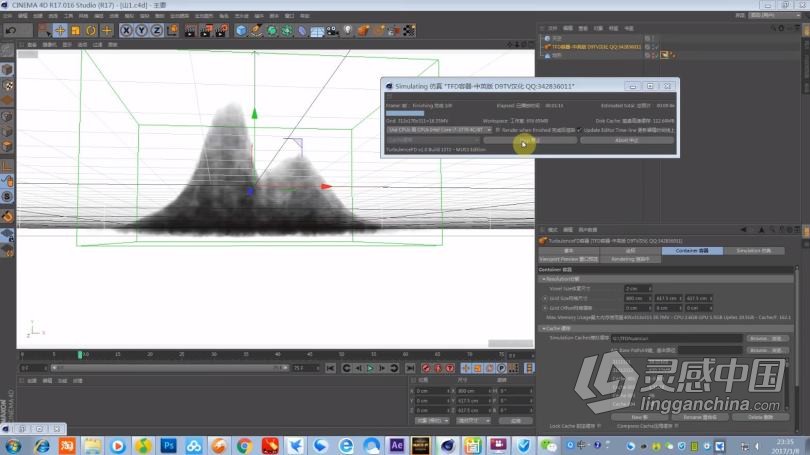The width and height of the screenshot is (810, 455).
Task: Open Google Chrome from the taskbar
Action: [244, 445]
